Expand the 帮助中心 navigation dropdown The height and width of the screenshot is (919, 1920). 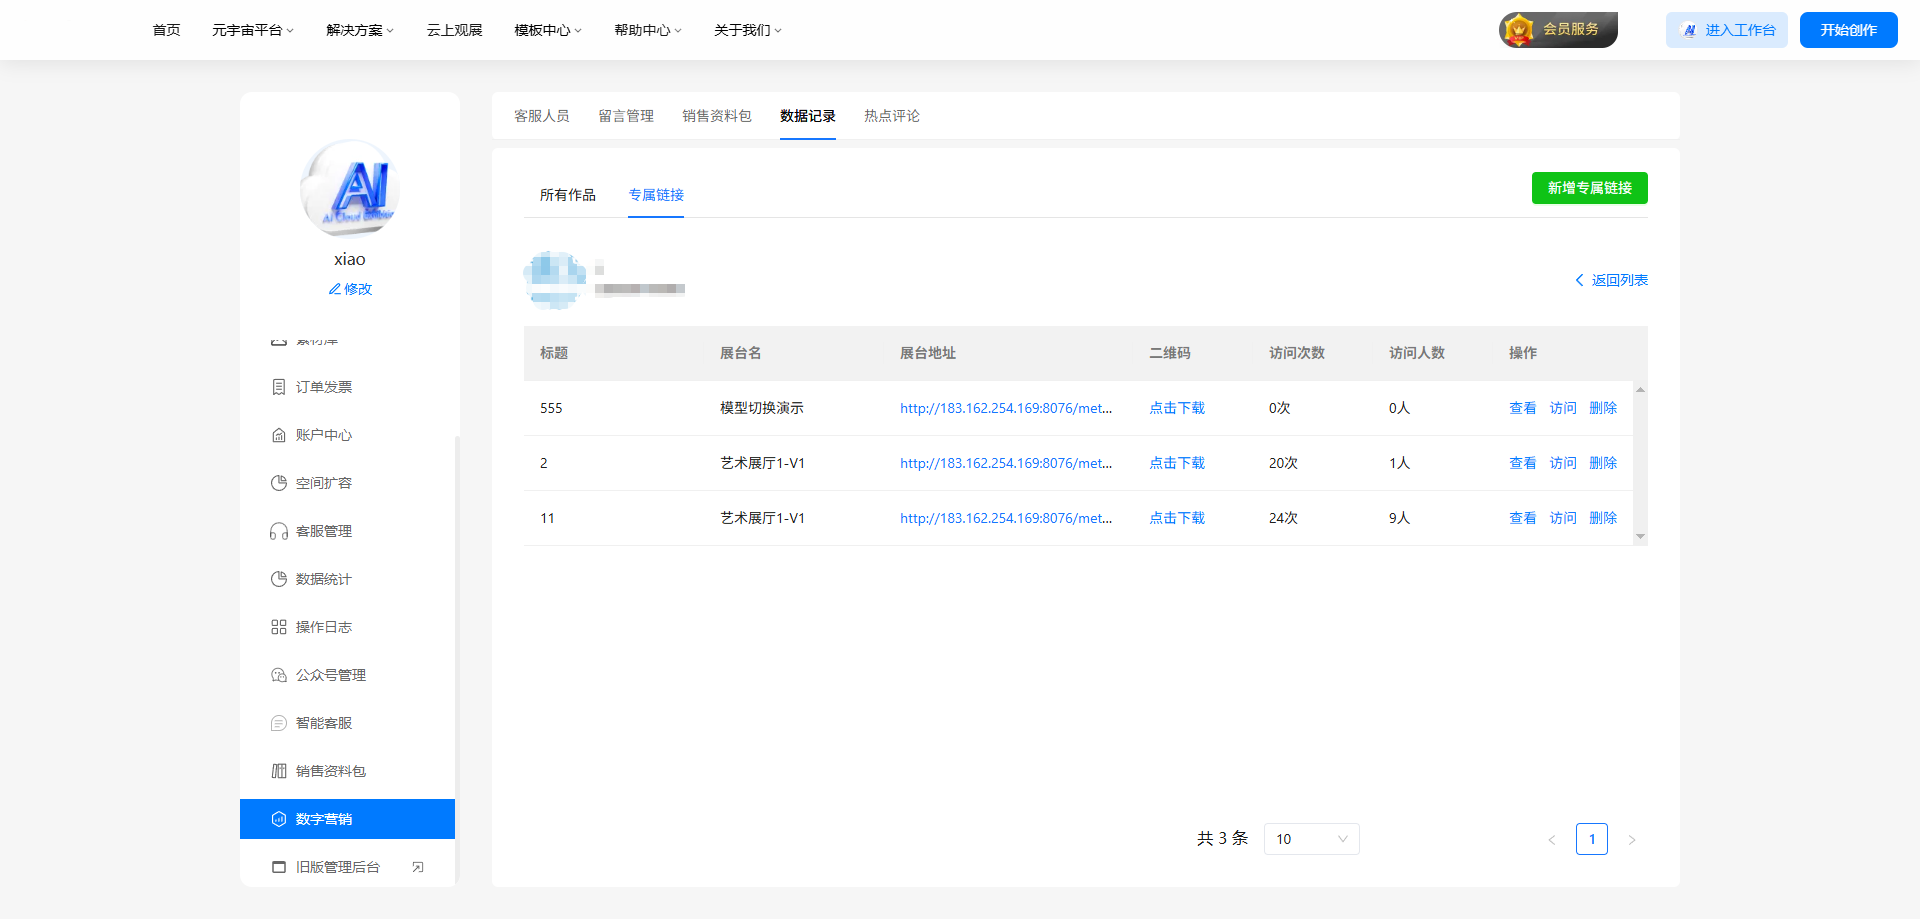647,30
